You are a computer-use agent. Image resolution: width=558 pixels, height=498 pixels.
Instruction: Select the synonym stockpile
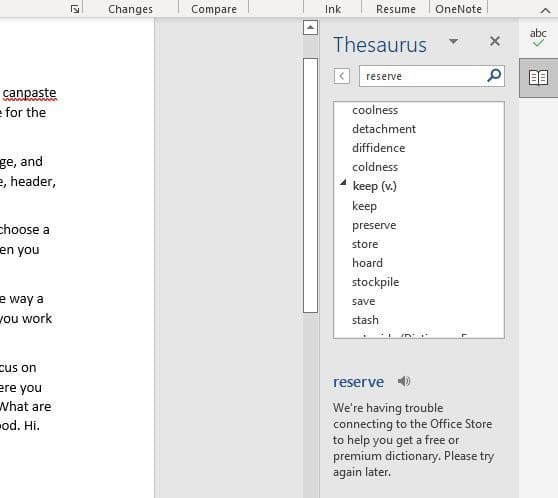pyautogui.click(x=375, y=282)
